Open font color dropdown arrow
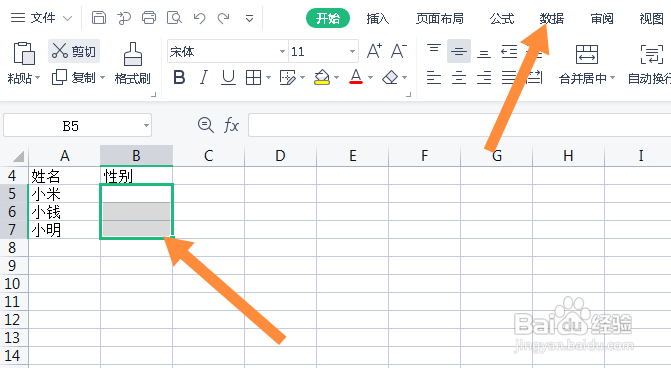This screenshot has height=368, width=671. pyautogui.click(x=371, y=78)
